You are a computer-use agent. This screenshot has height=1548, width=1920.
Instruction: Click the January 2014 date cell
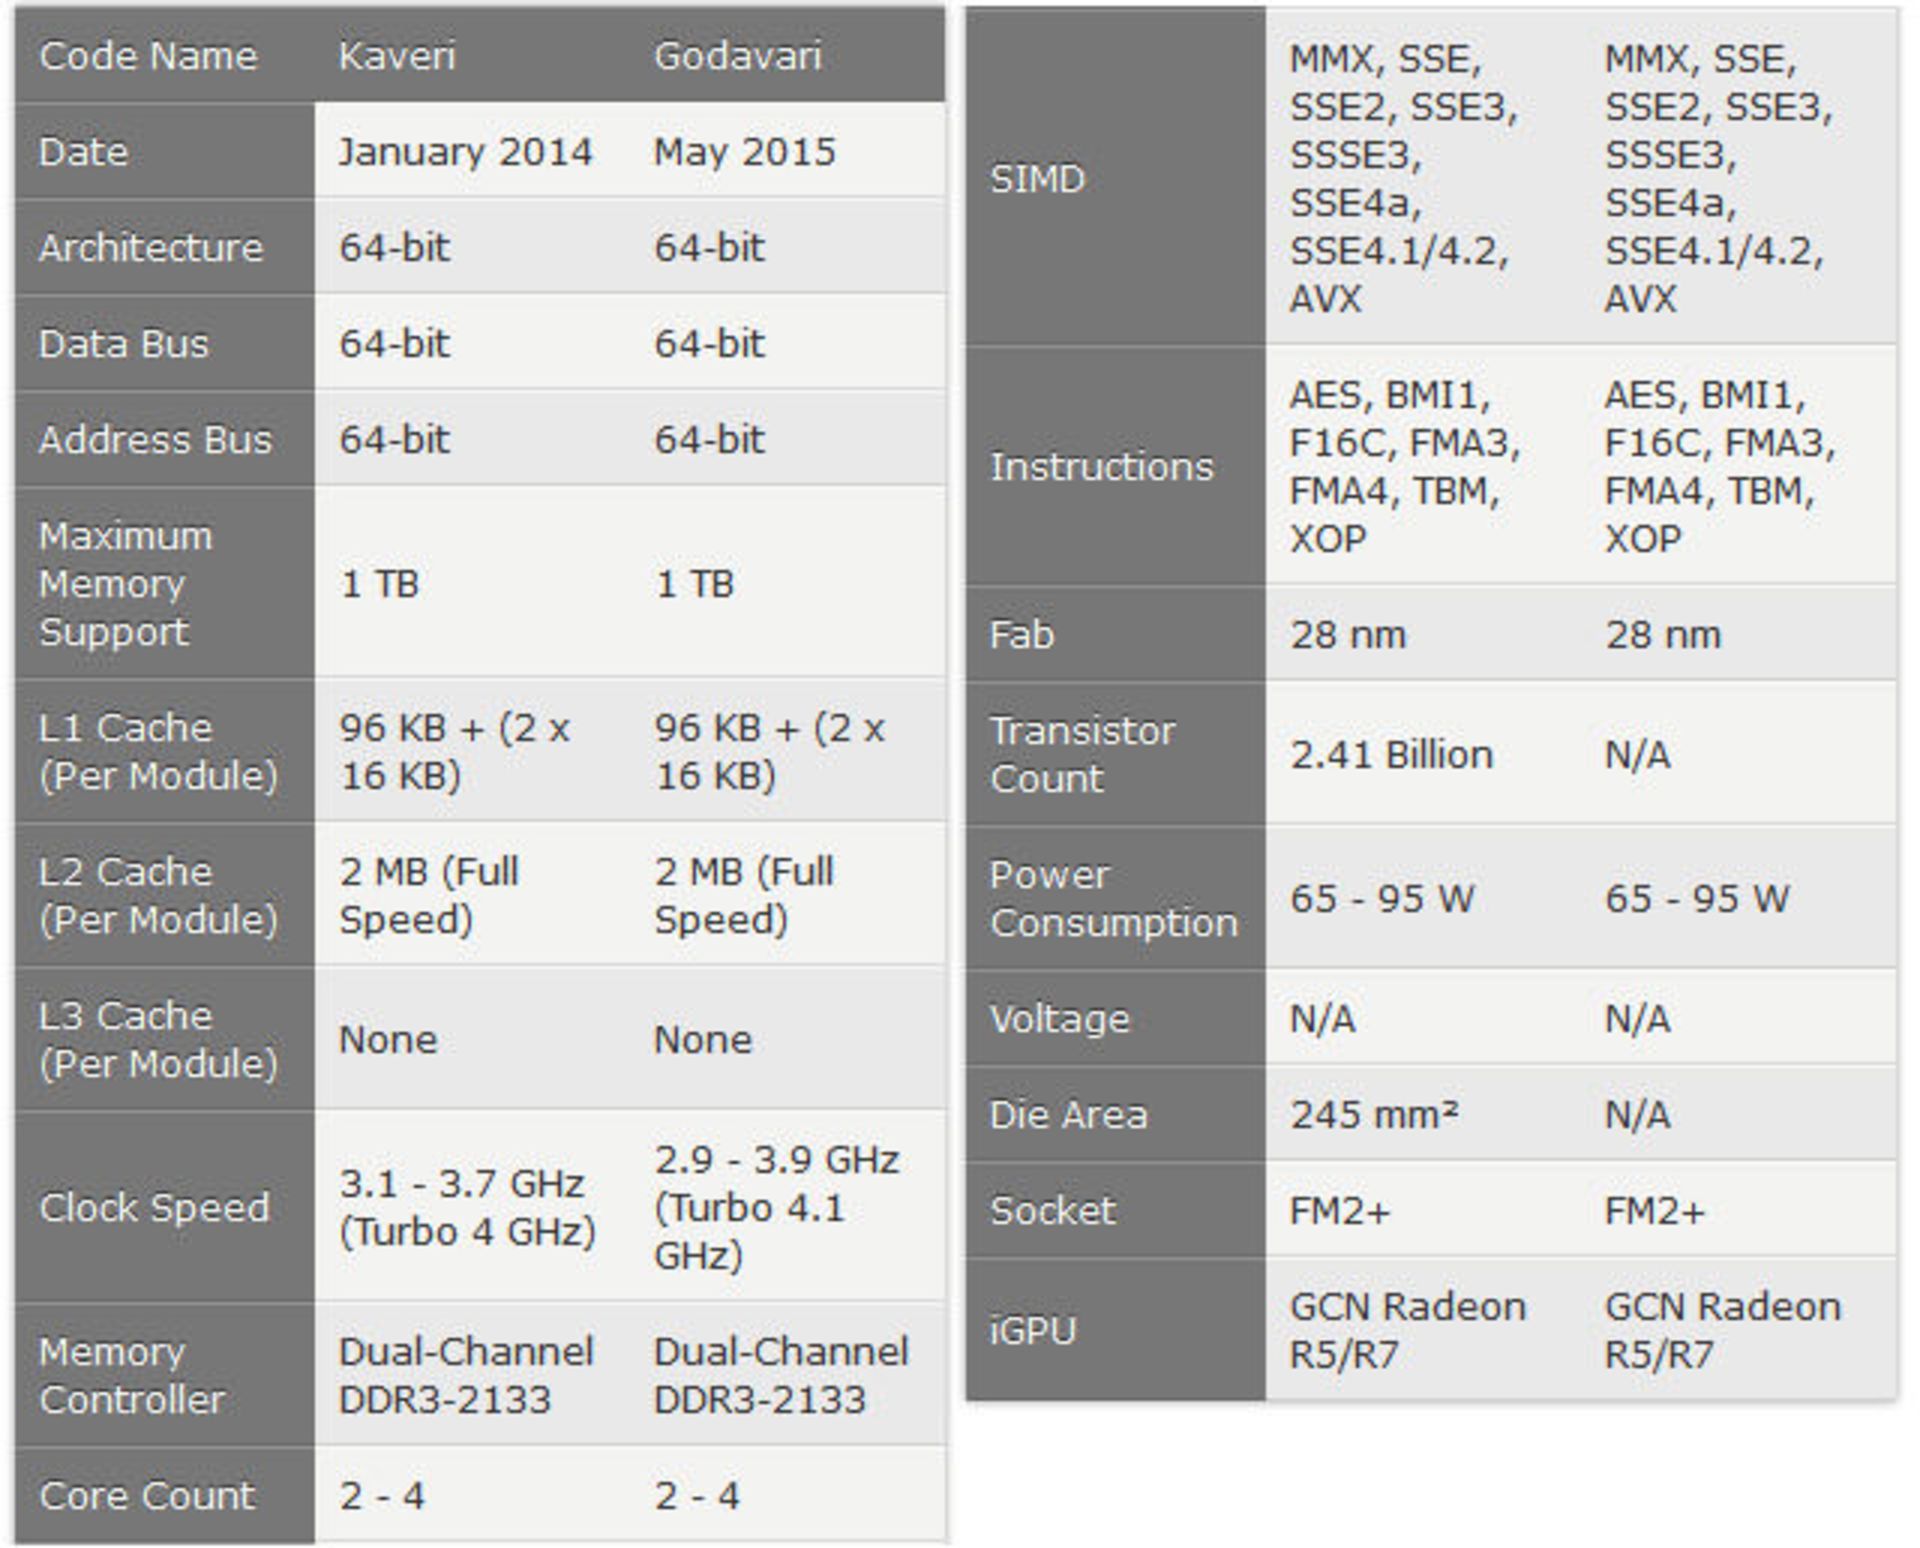click(x=472, y=151)
